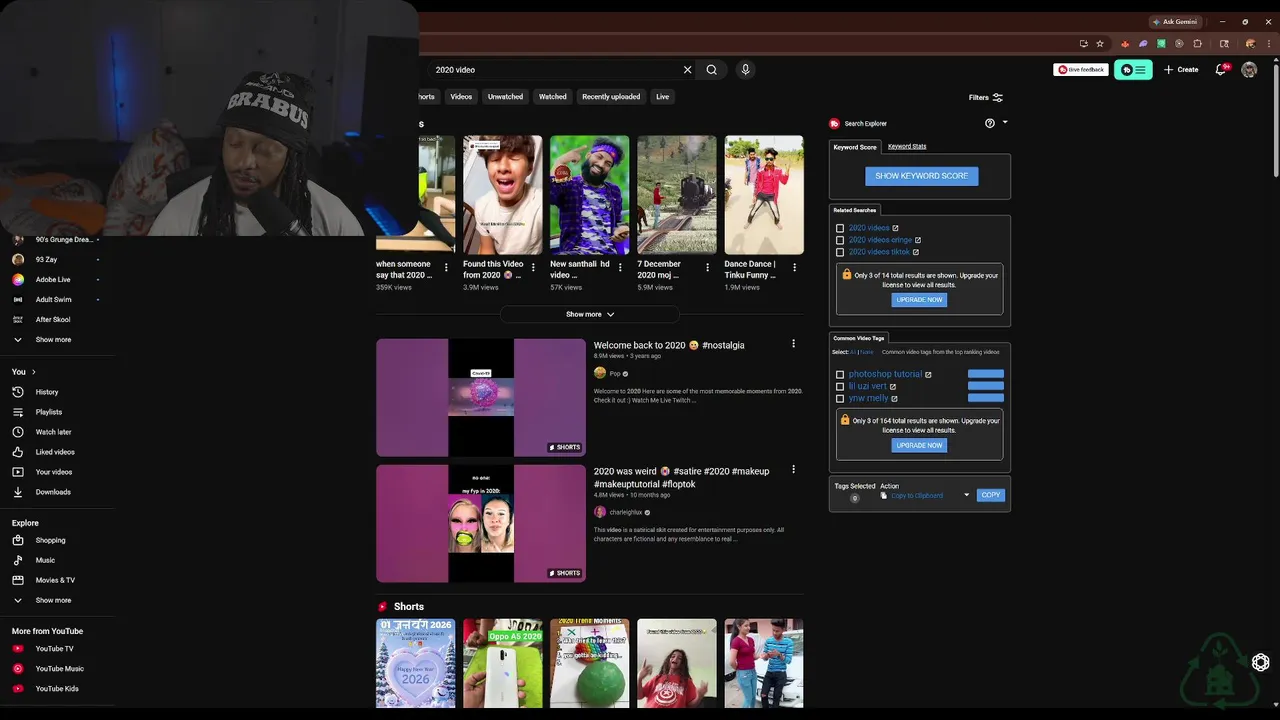Open the TubeBuddy menu in the header

pos(1133,70)
